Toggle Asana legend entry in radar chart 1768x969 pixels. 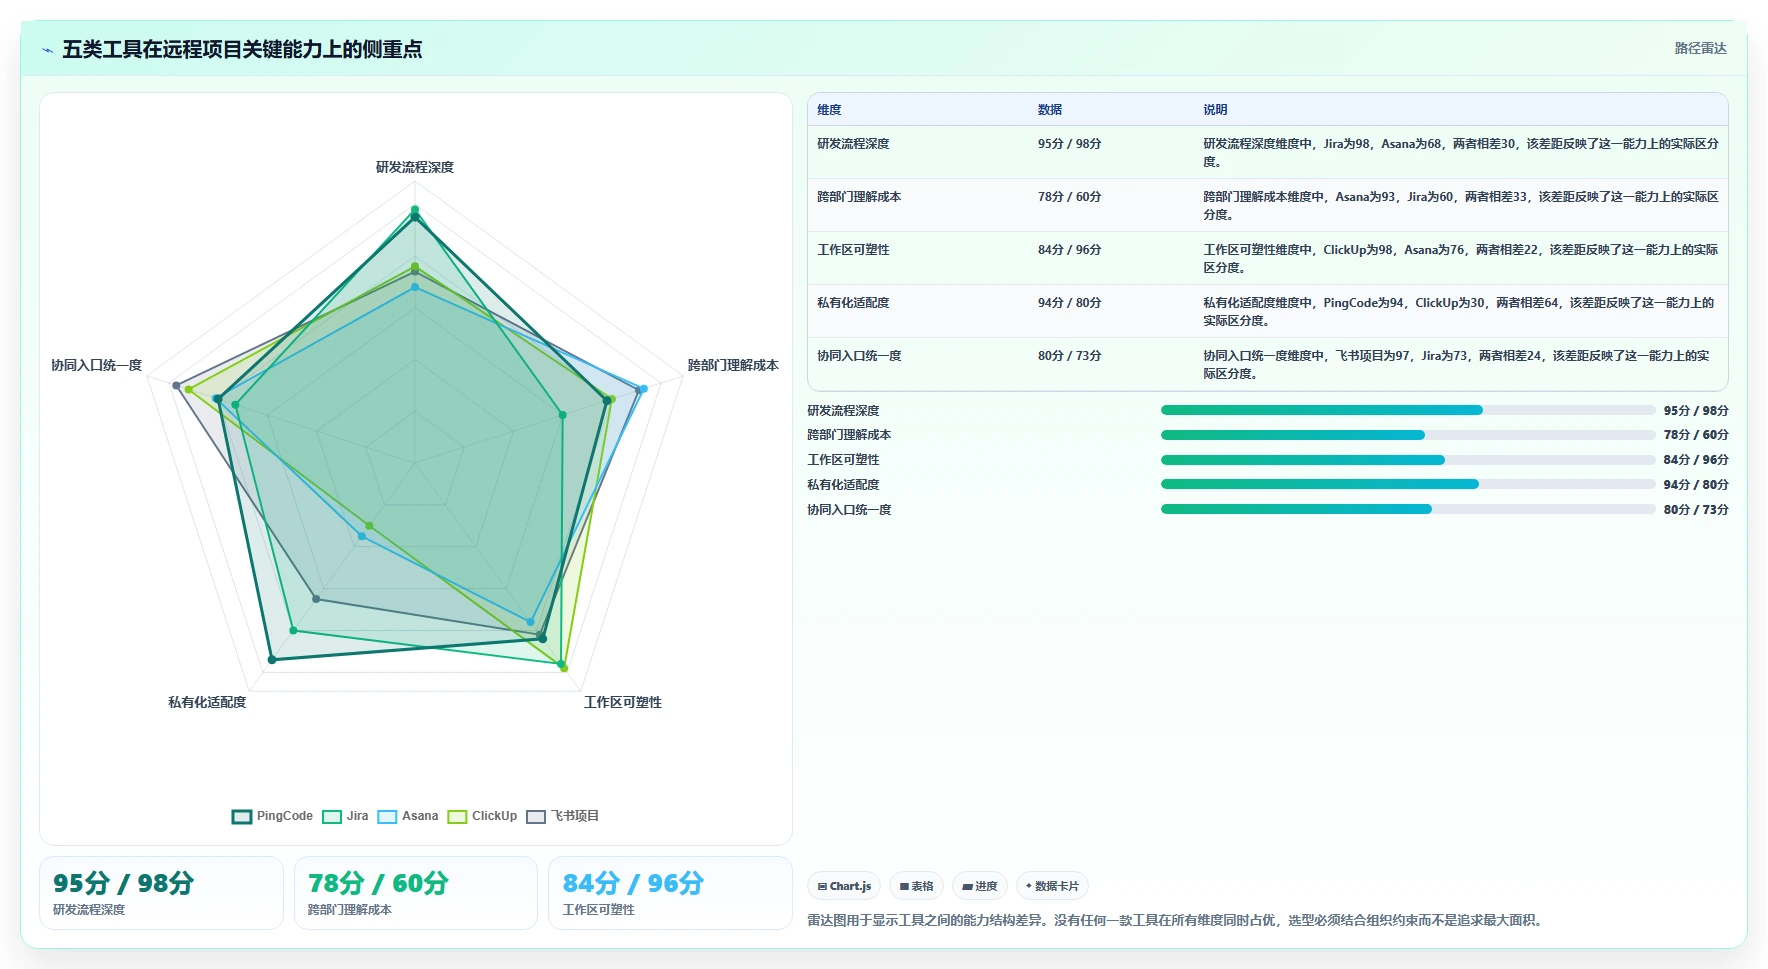tap(408, 816)
